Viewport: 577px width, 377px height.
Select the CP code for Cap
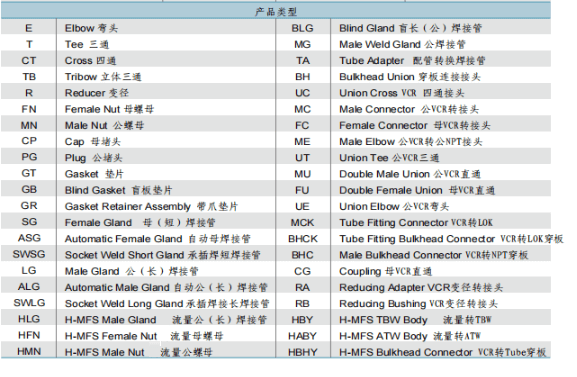[x=29, y=141]
